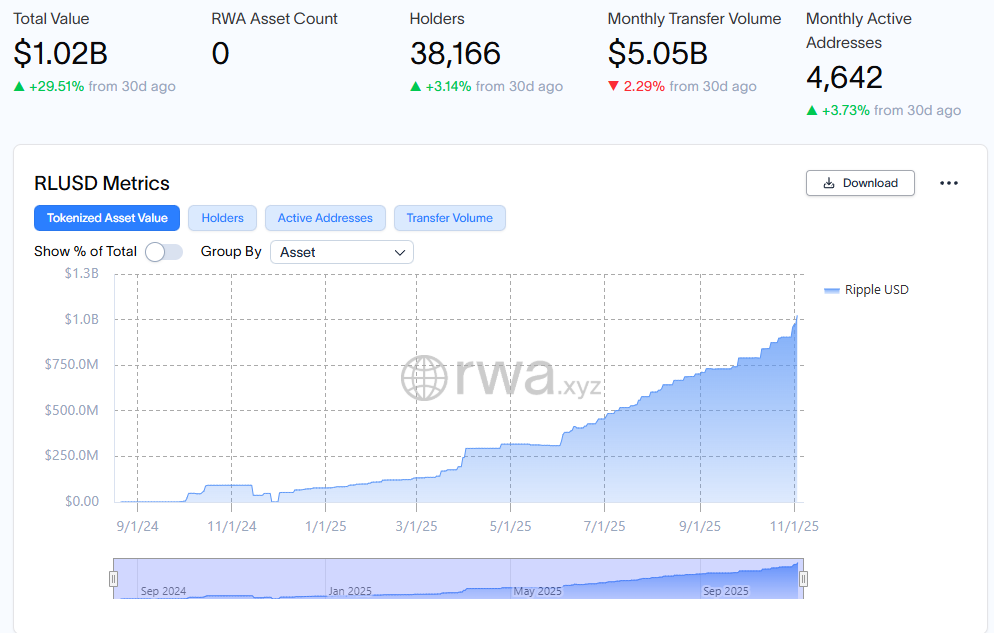This screenshot has height=633, width=994.
Task: Select the Tokenized Asset Value tab
Action: tap(106, 218)
